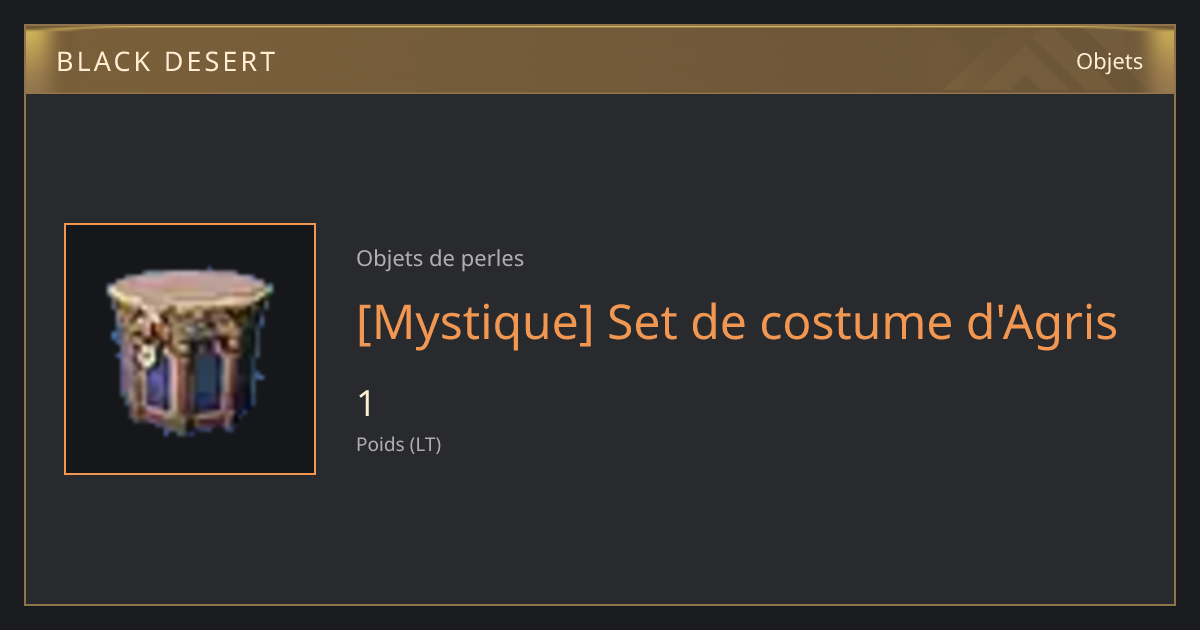
Task: Click the Poids (LT) label
Action: pyautogui.click(x=398, y=444)
